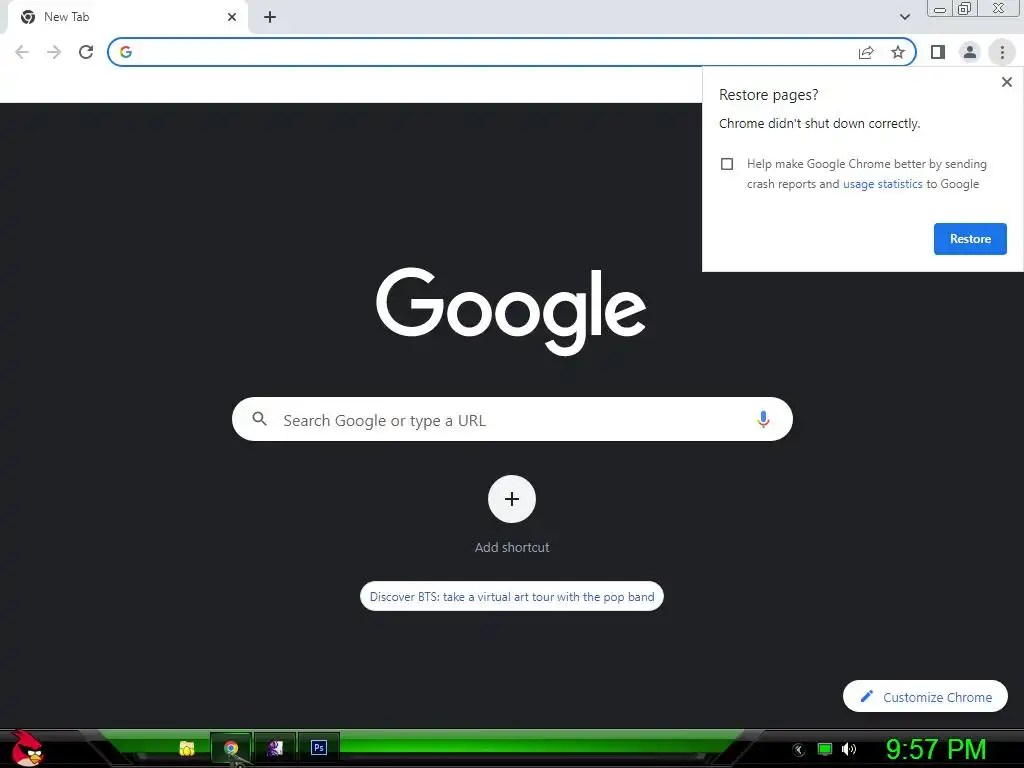
Task: Add a new shortcut tile
Action: click(x=512, y=499)
